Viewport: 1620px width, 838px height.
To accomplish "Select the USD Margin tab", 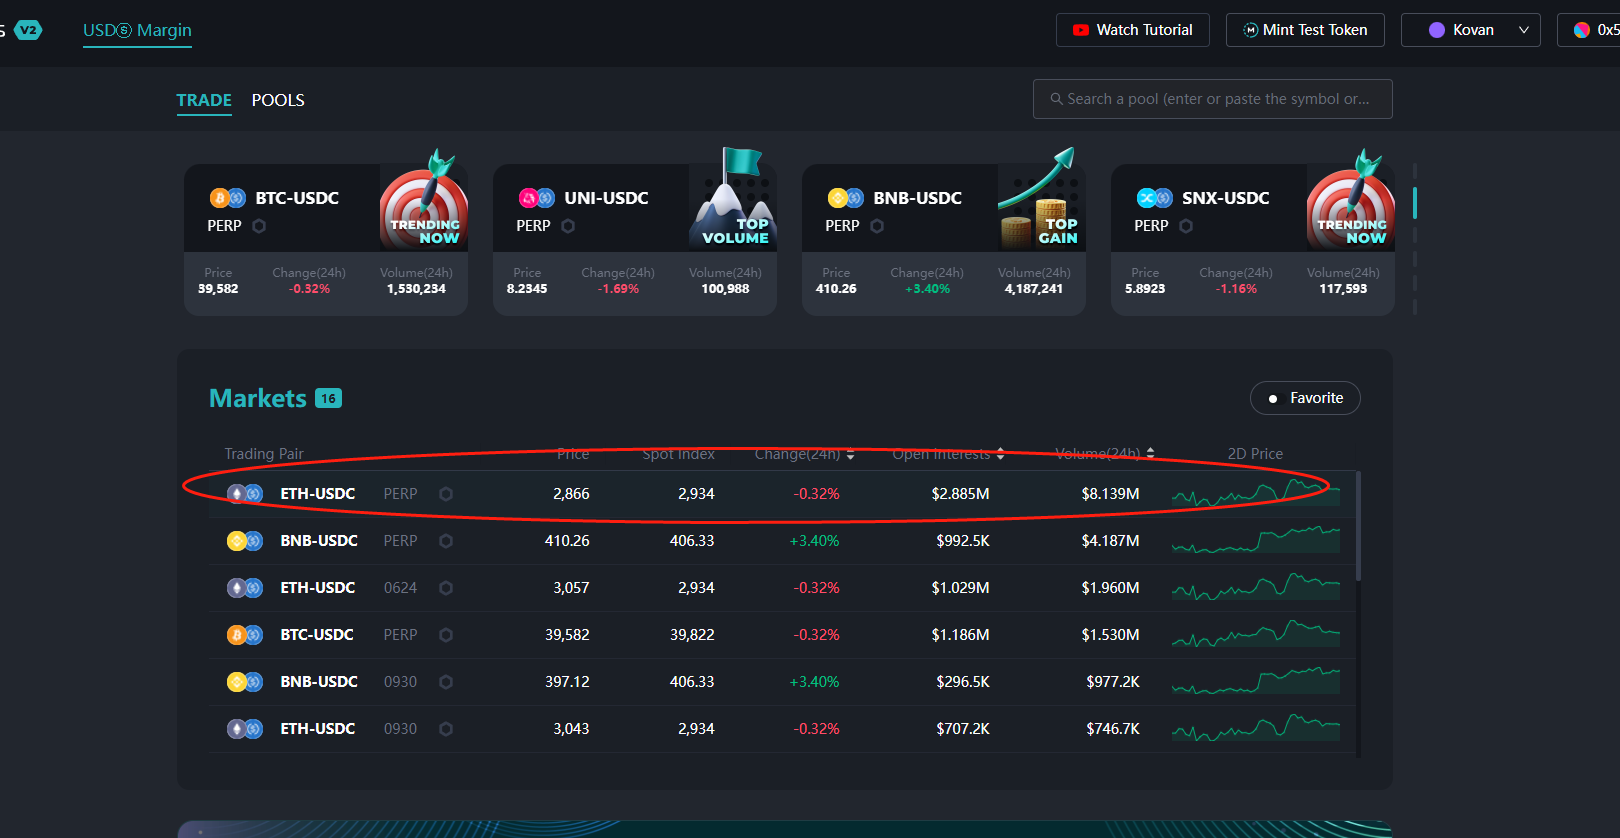I will coord(137,30).
